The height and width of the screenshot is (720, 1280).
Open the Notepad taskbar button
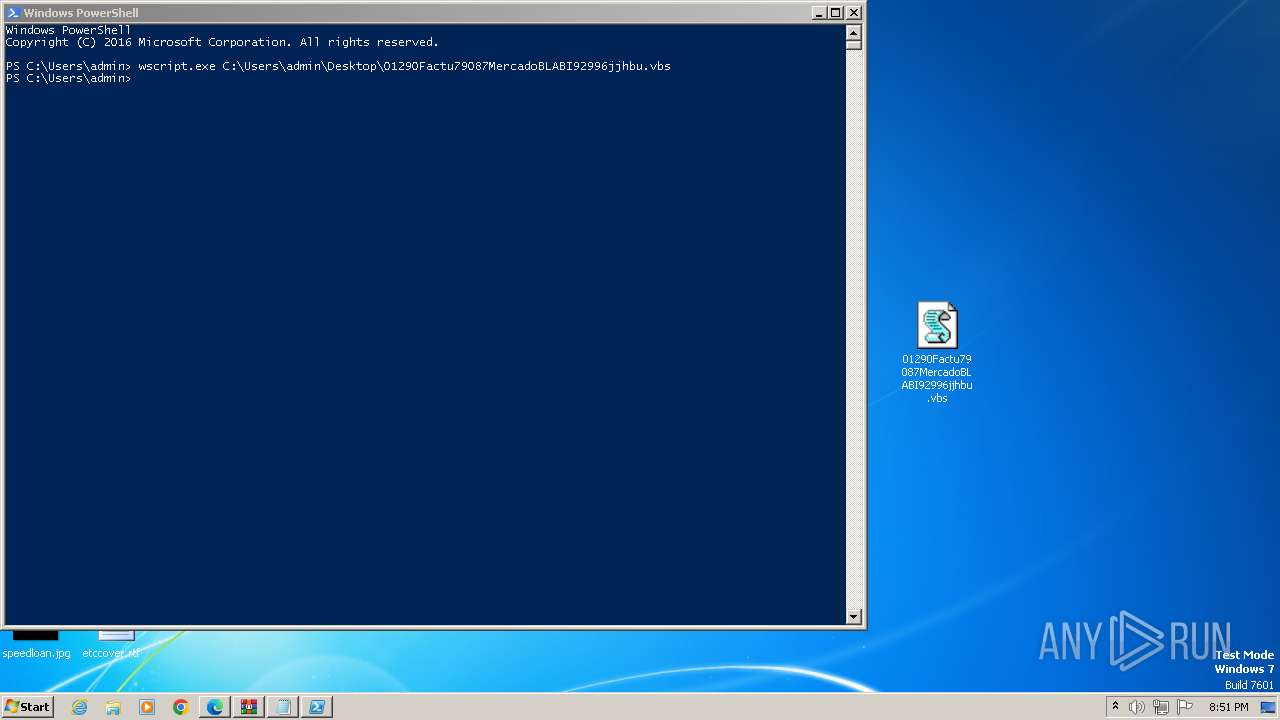tap(283, 707)
